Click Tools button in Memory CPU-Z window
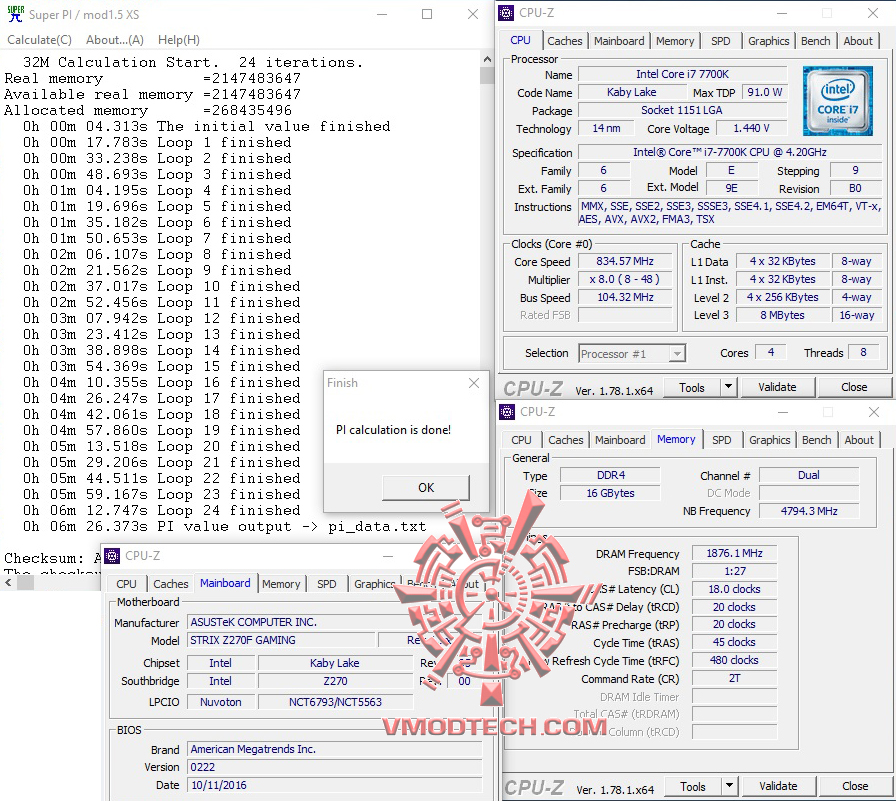896x801 pixels. pos(693,787)
